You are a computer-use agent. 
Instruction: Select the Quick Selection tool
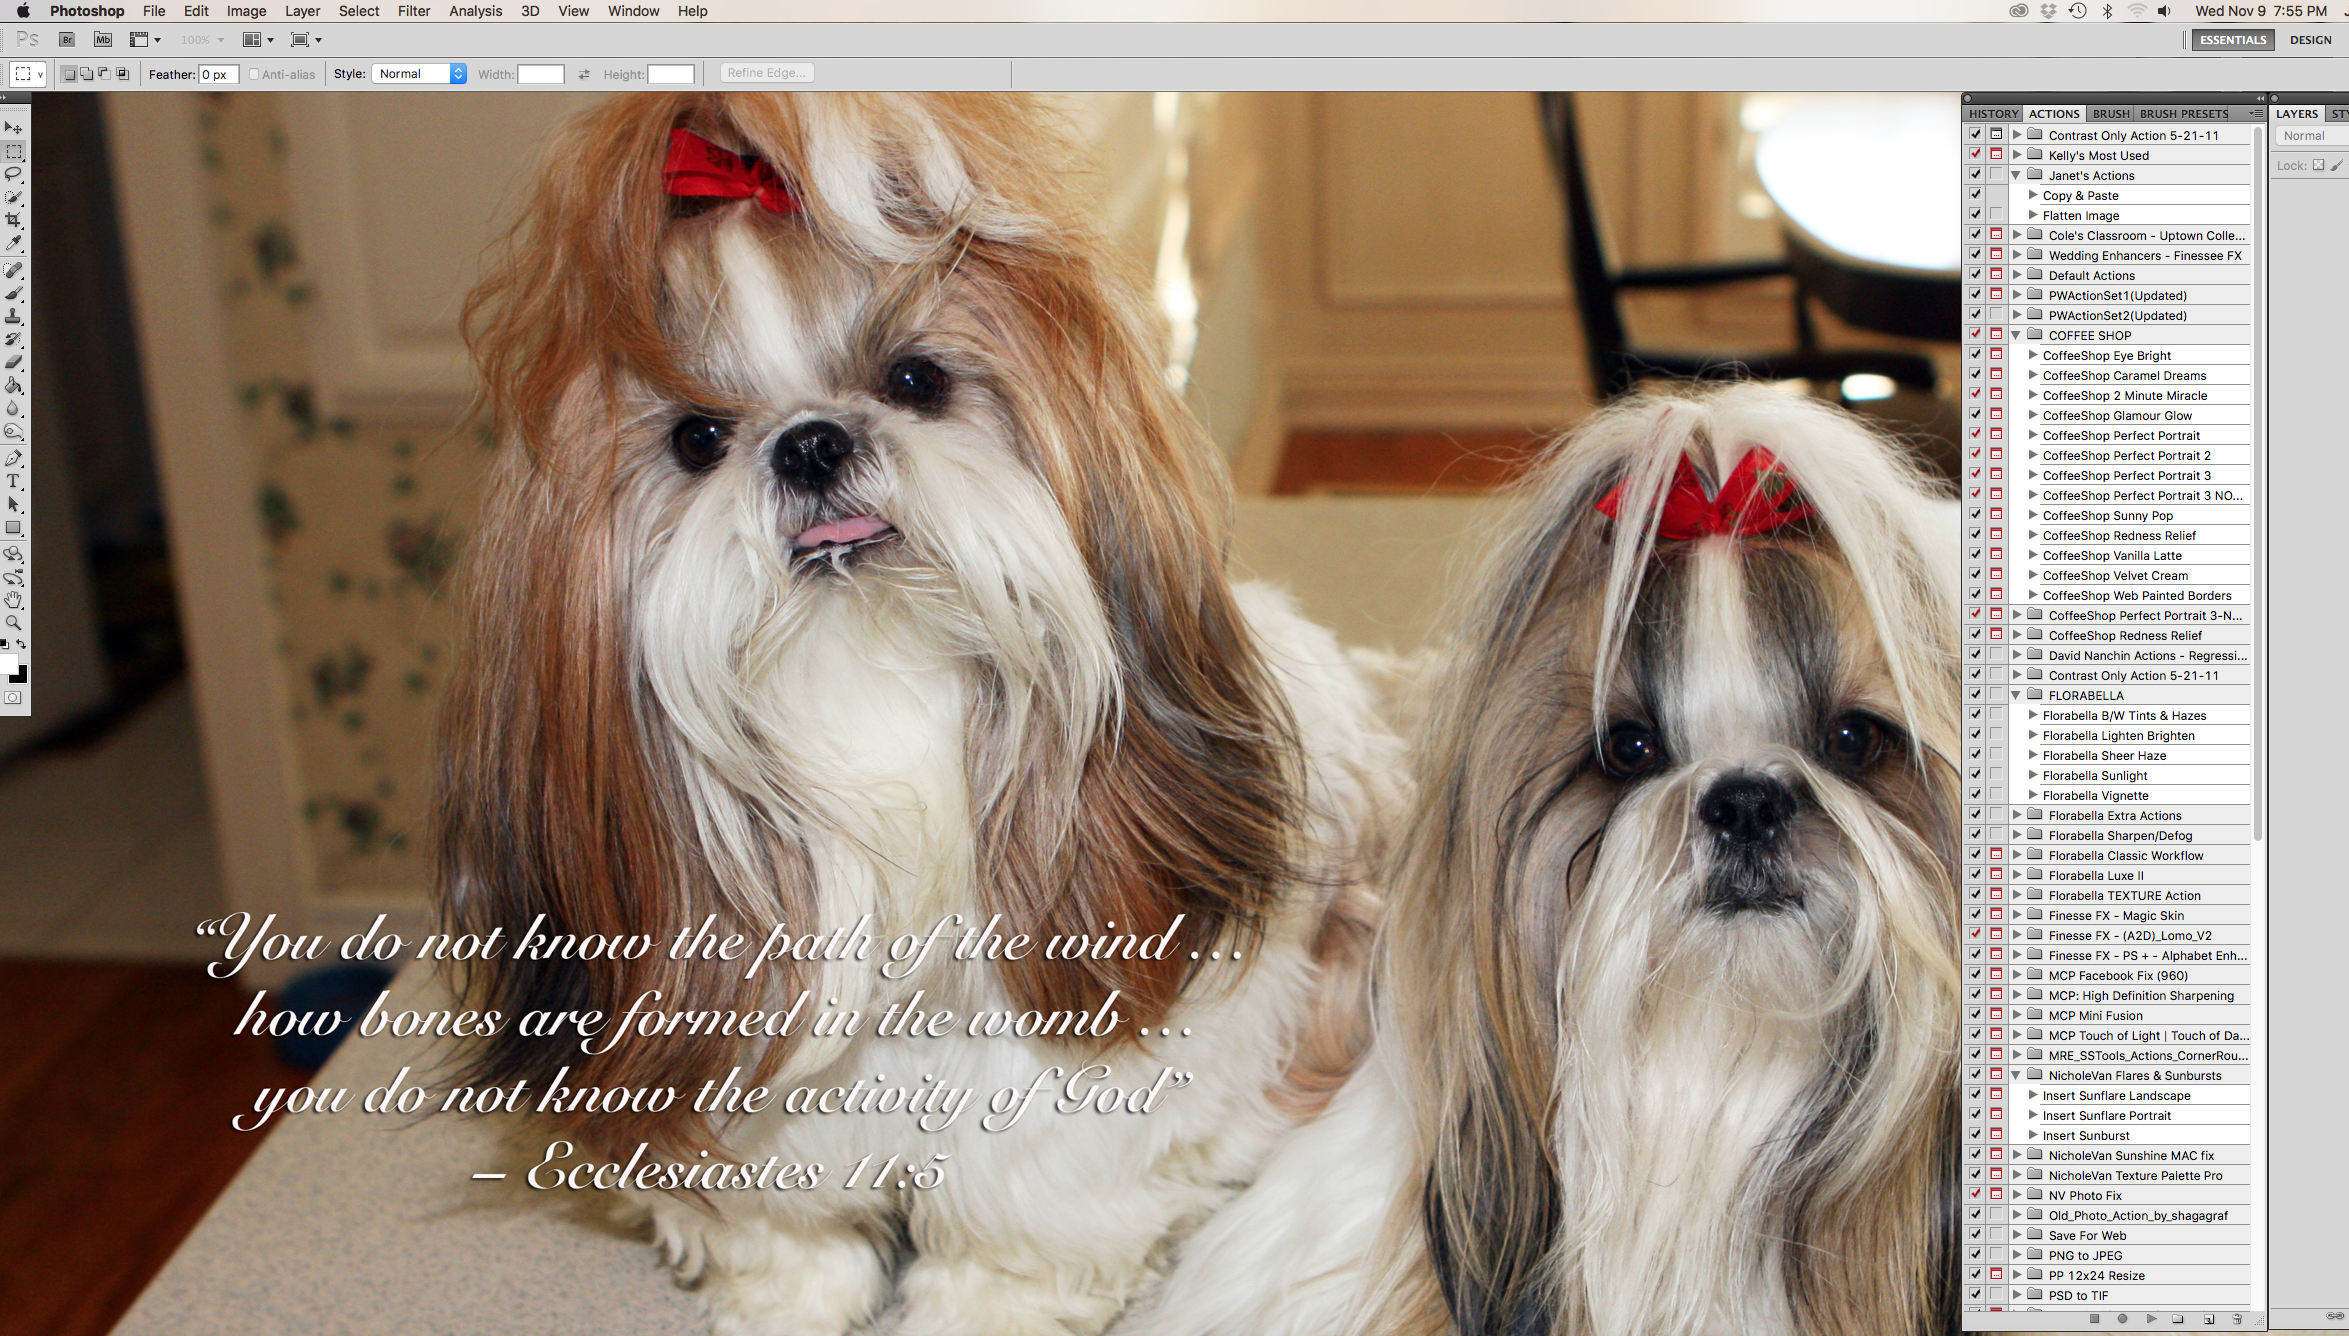tap(13, 197)
